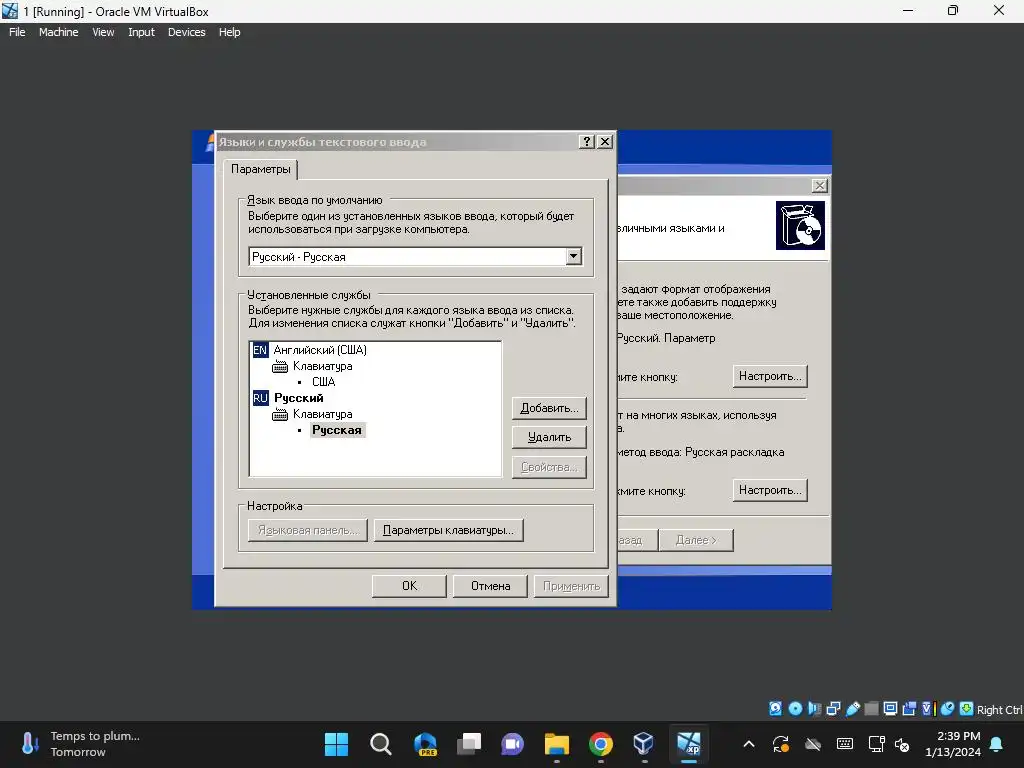Select the Параметры tab
Image resolution: width=1024 pixels, height=768 pixels.
(x=261, y=169)
